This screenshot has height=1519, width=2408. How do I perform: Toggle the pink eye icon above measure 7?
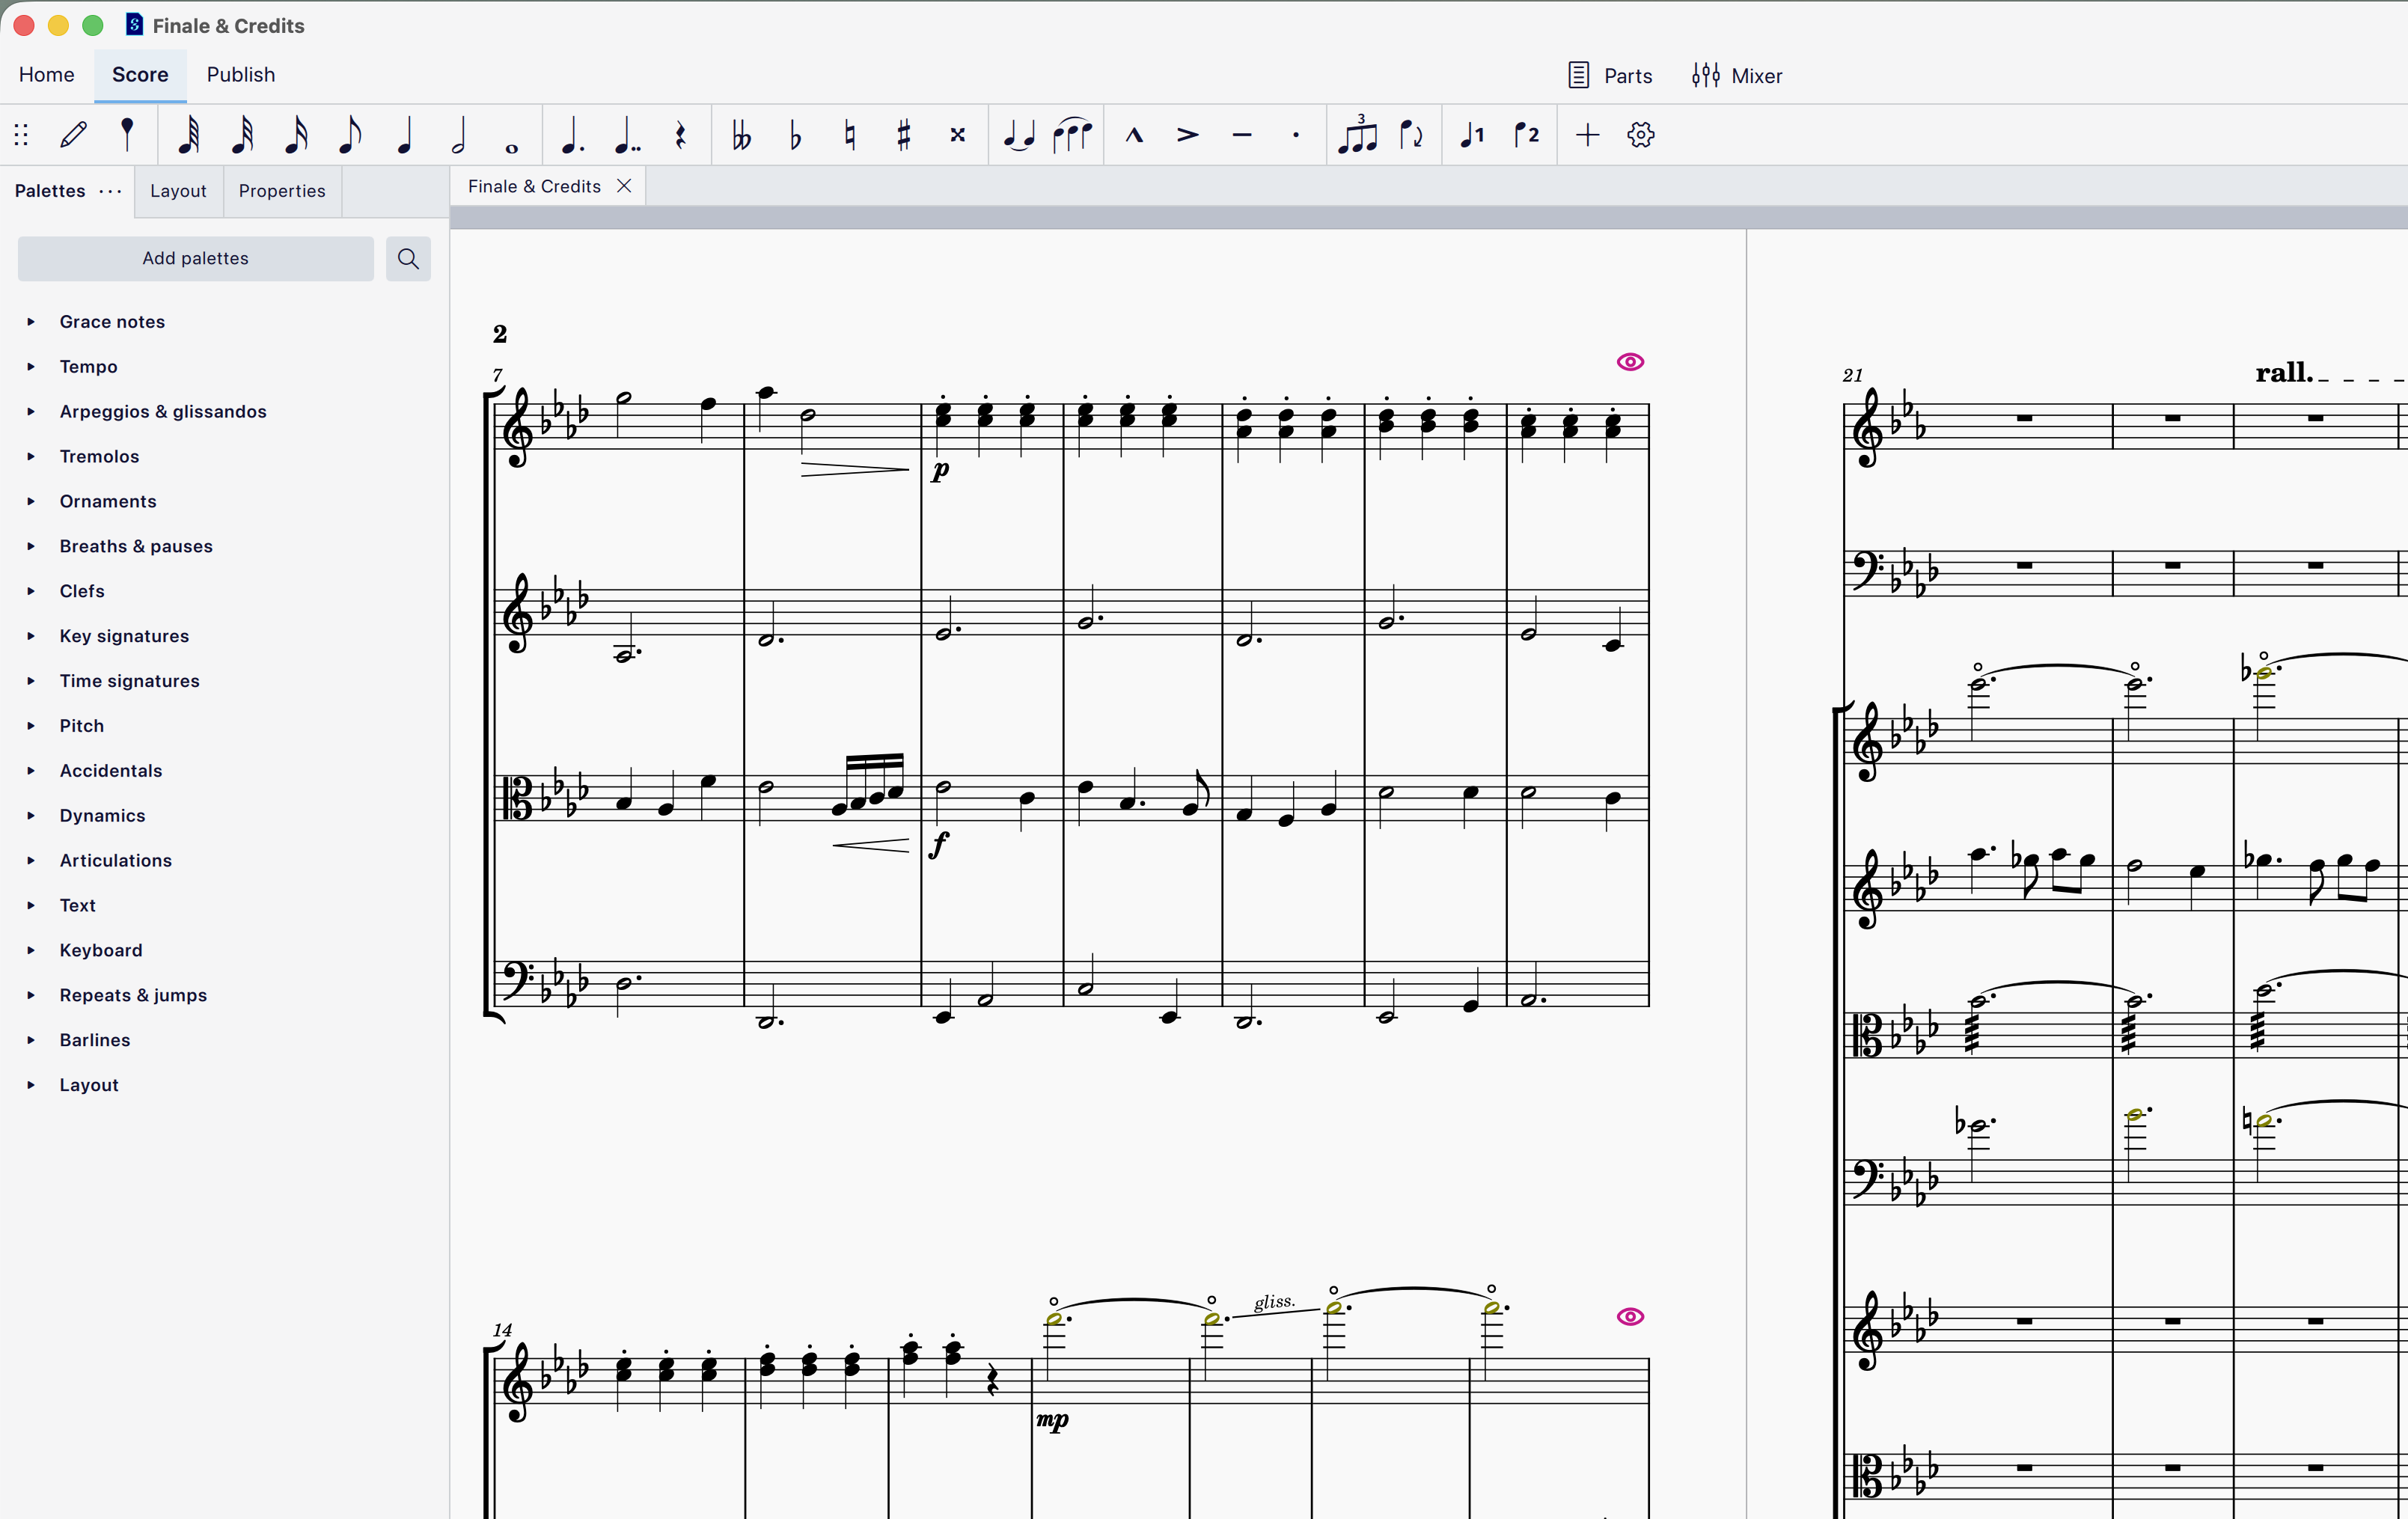pyautogui.click(x=1630, y=362)
